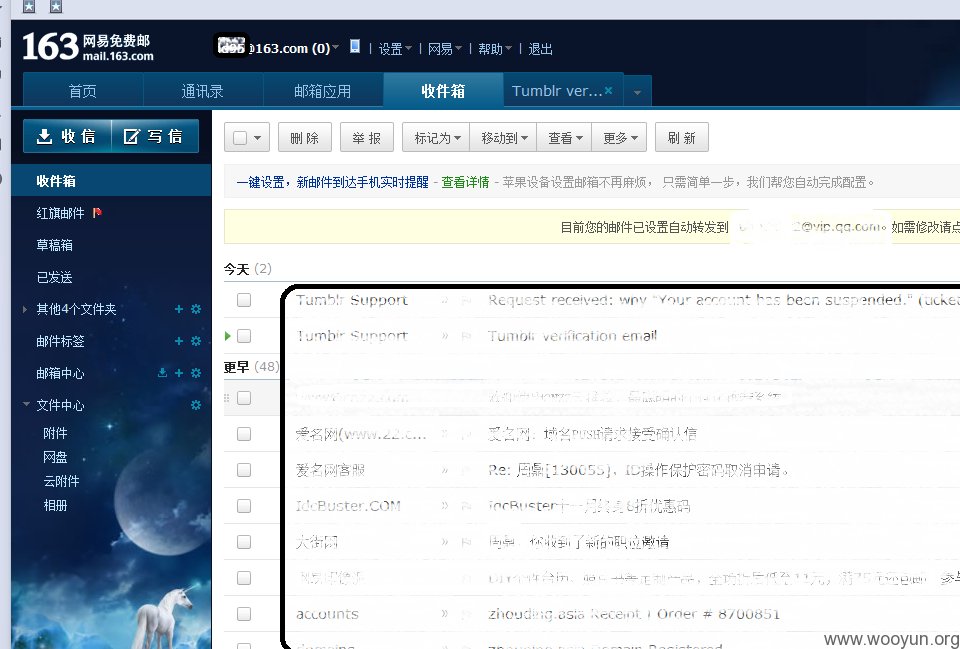Click the 删除 button
This screenshot has width=960, height=649.
click(x=305, y=138)
